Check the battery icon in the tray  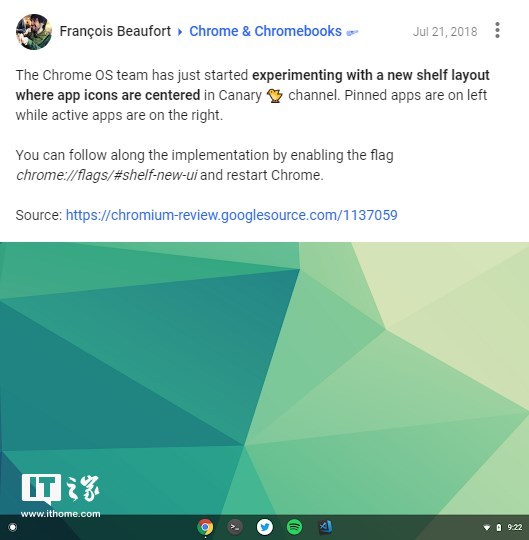(x=499, y=527)
